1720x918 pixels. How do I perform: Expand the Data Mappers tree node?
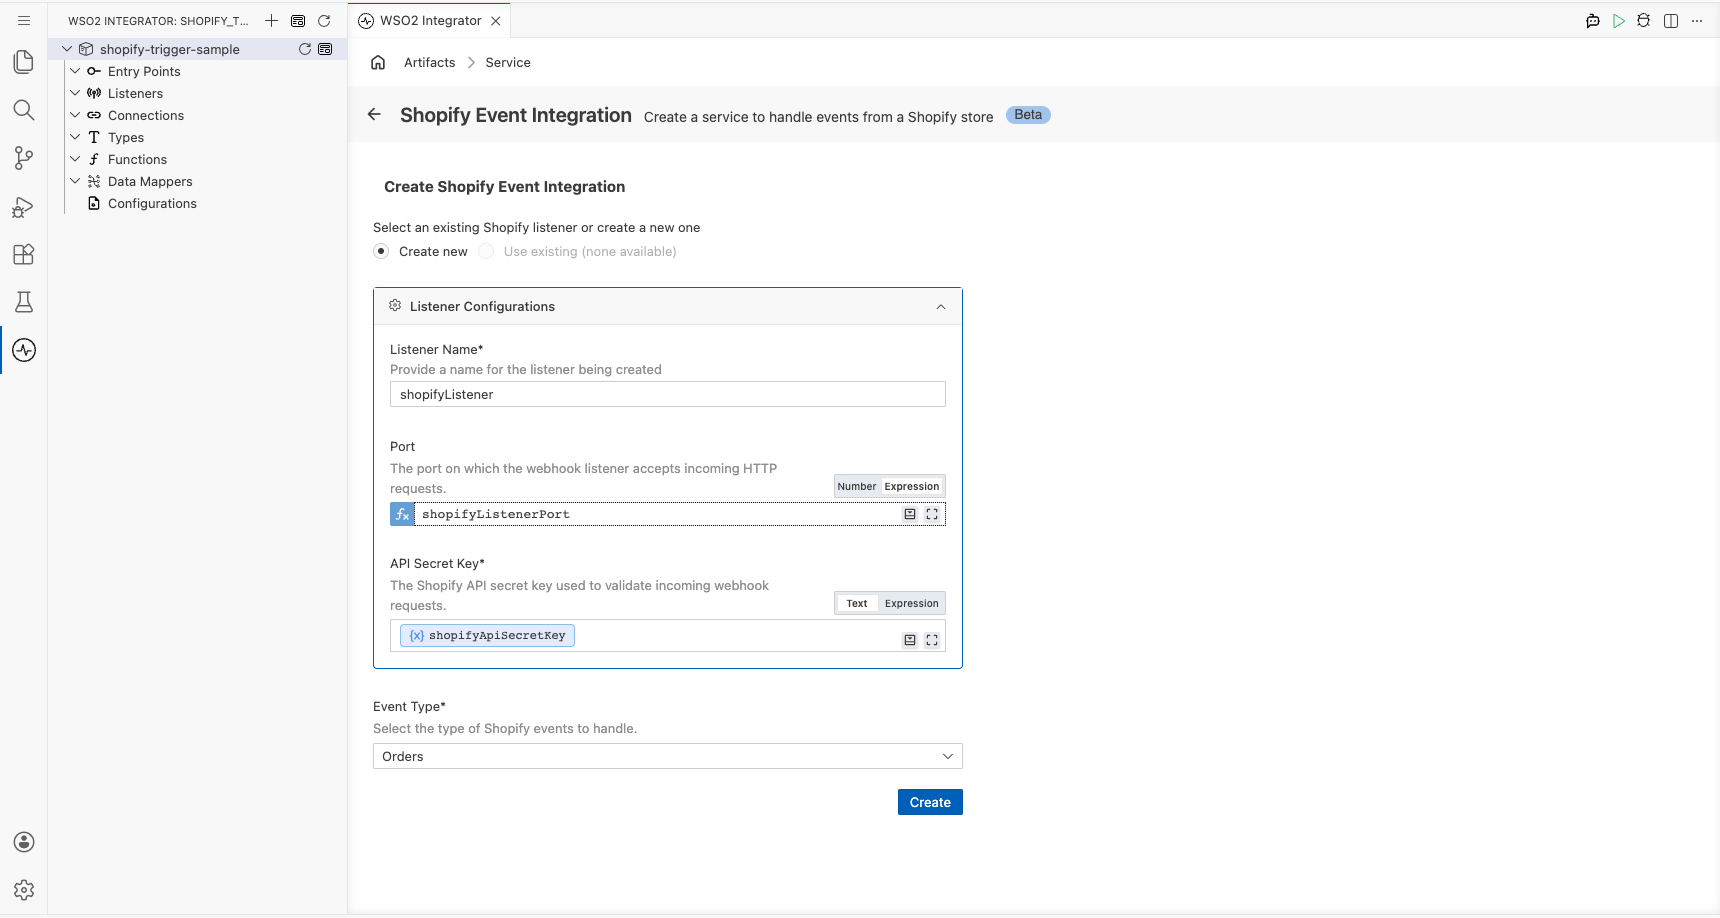click(x=75, y=181)
